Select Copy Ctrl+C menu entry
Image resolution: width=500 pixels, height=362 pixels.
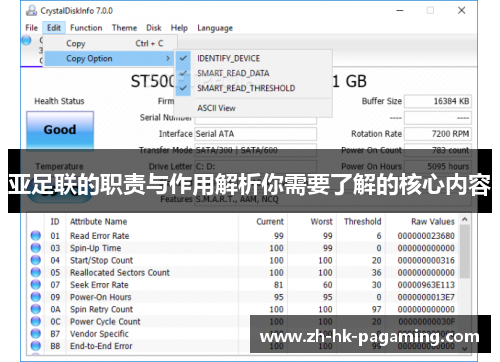(x=110, y=43)
